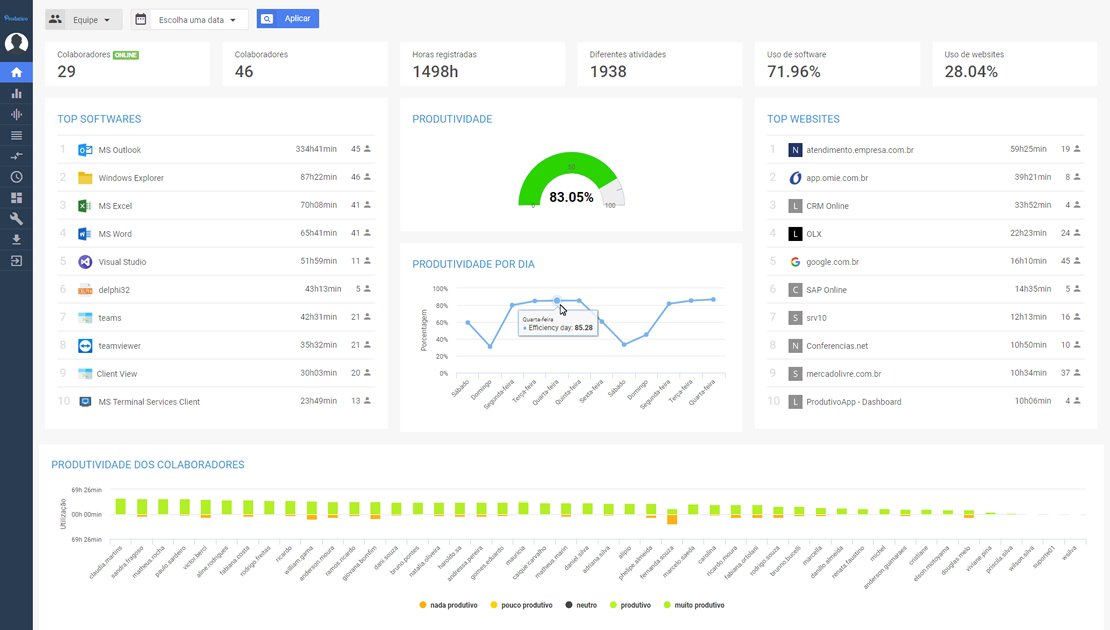Click the 59h25min time for atendimento.empresa.com.br
The image size is (1110, 630).
click(x=1029, y=149)
